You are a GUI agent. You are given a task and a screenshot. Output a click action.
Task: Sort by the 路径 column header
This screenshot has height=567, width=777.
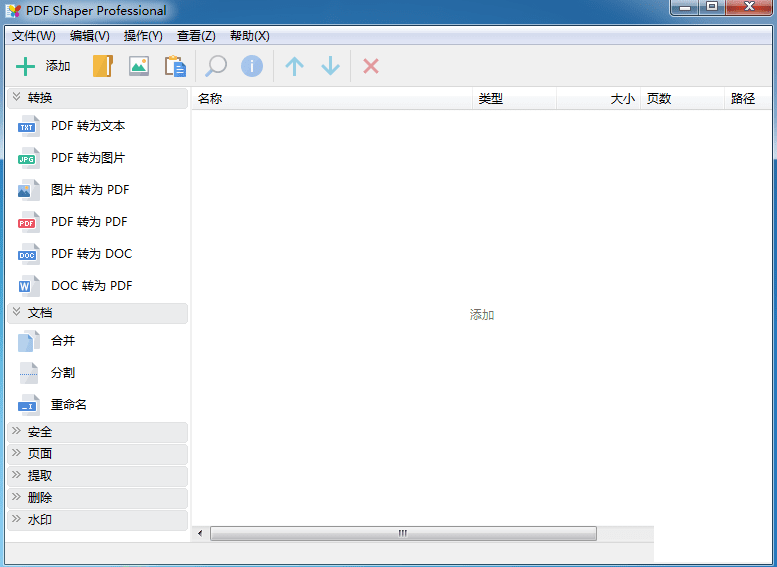[748, 99]
